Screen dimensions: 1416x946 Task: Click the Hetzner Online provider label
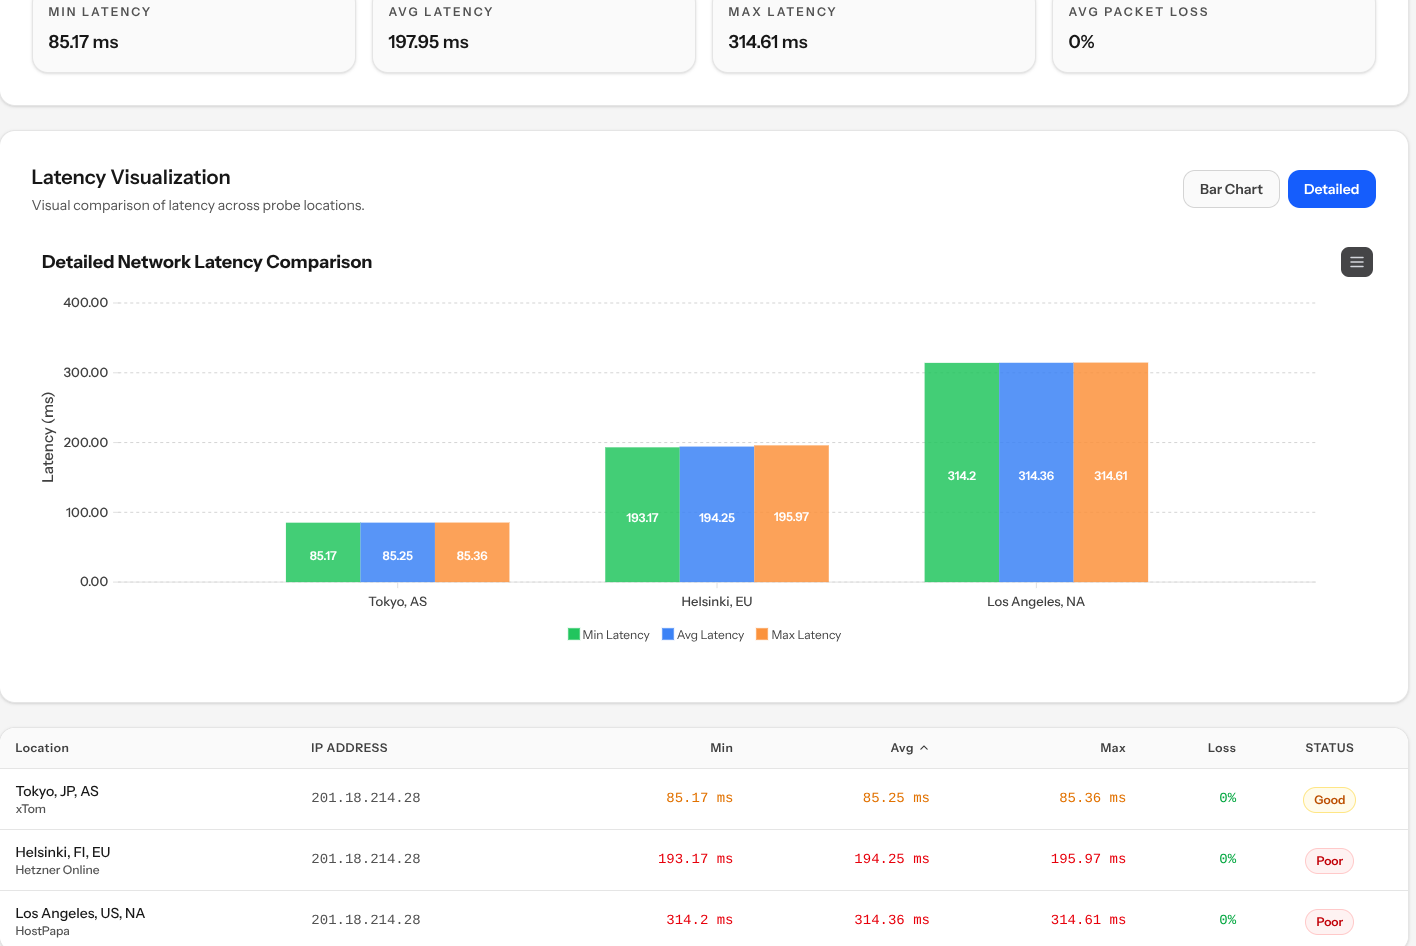click(x=57, y=870)
